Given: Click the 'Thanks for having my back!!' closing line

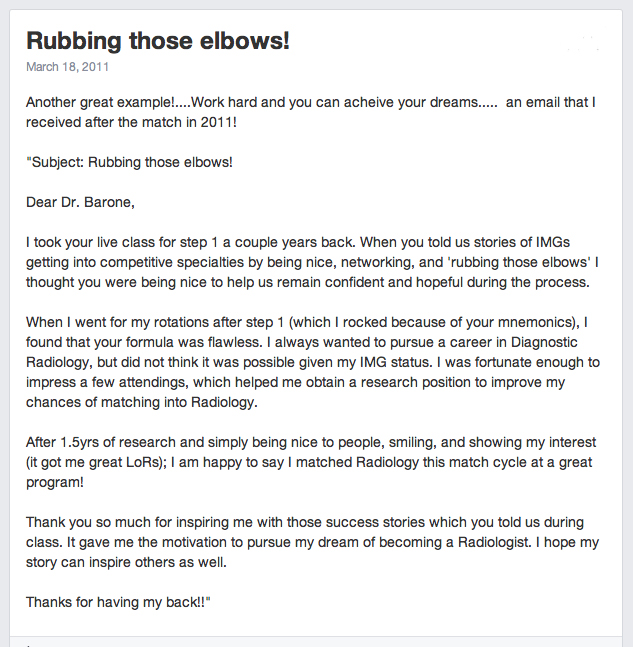Looking at the screenshot, I should tap(118, 602).
